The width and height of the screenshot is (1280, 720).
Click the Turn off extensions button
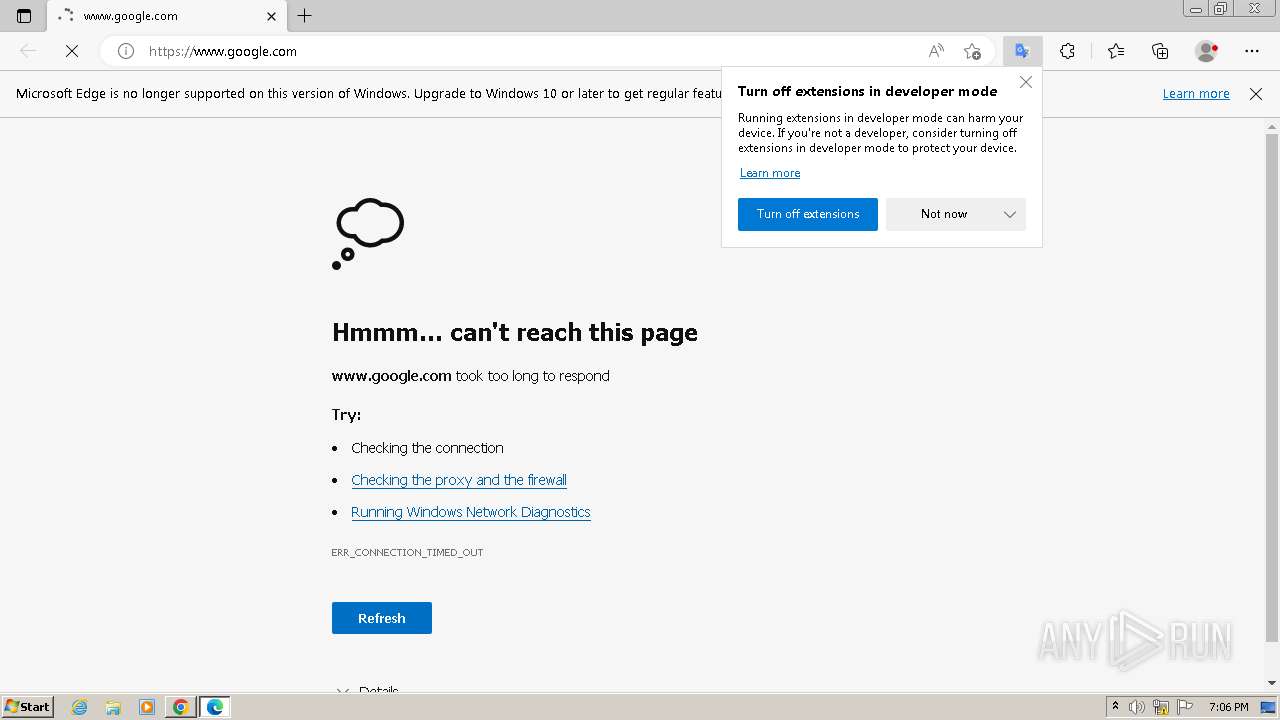coord(808,214)
